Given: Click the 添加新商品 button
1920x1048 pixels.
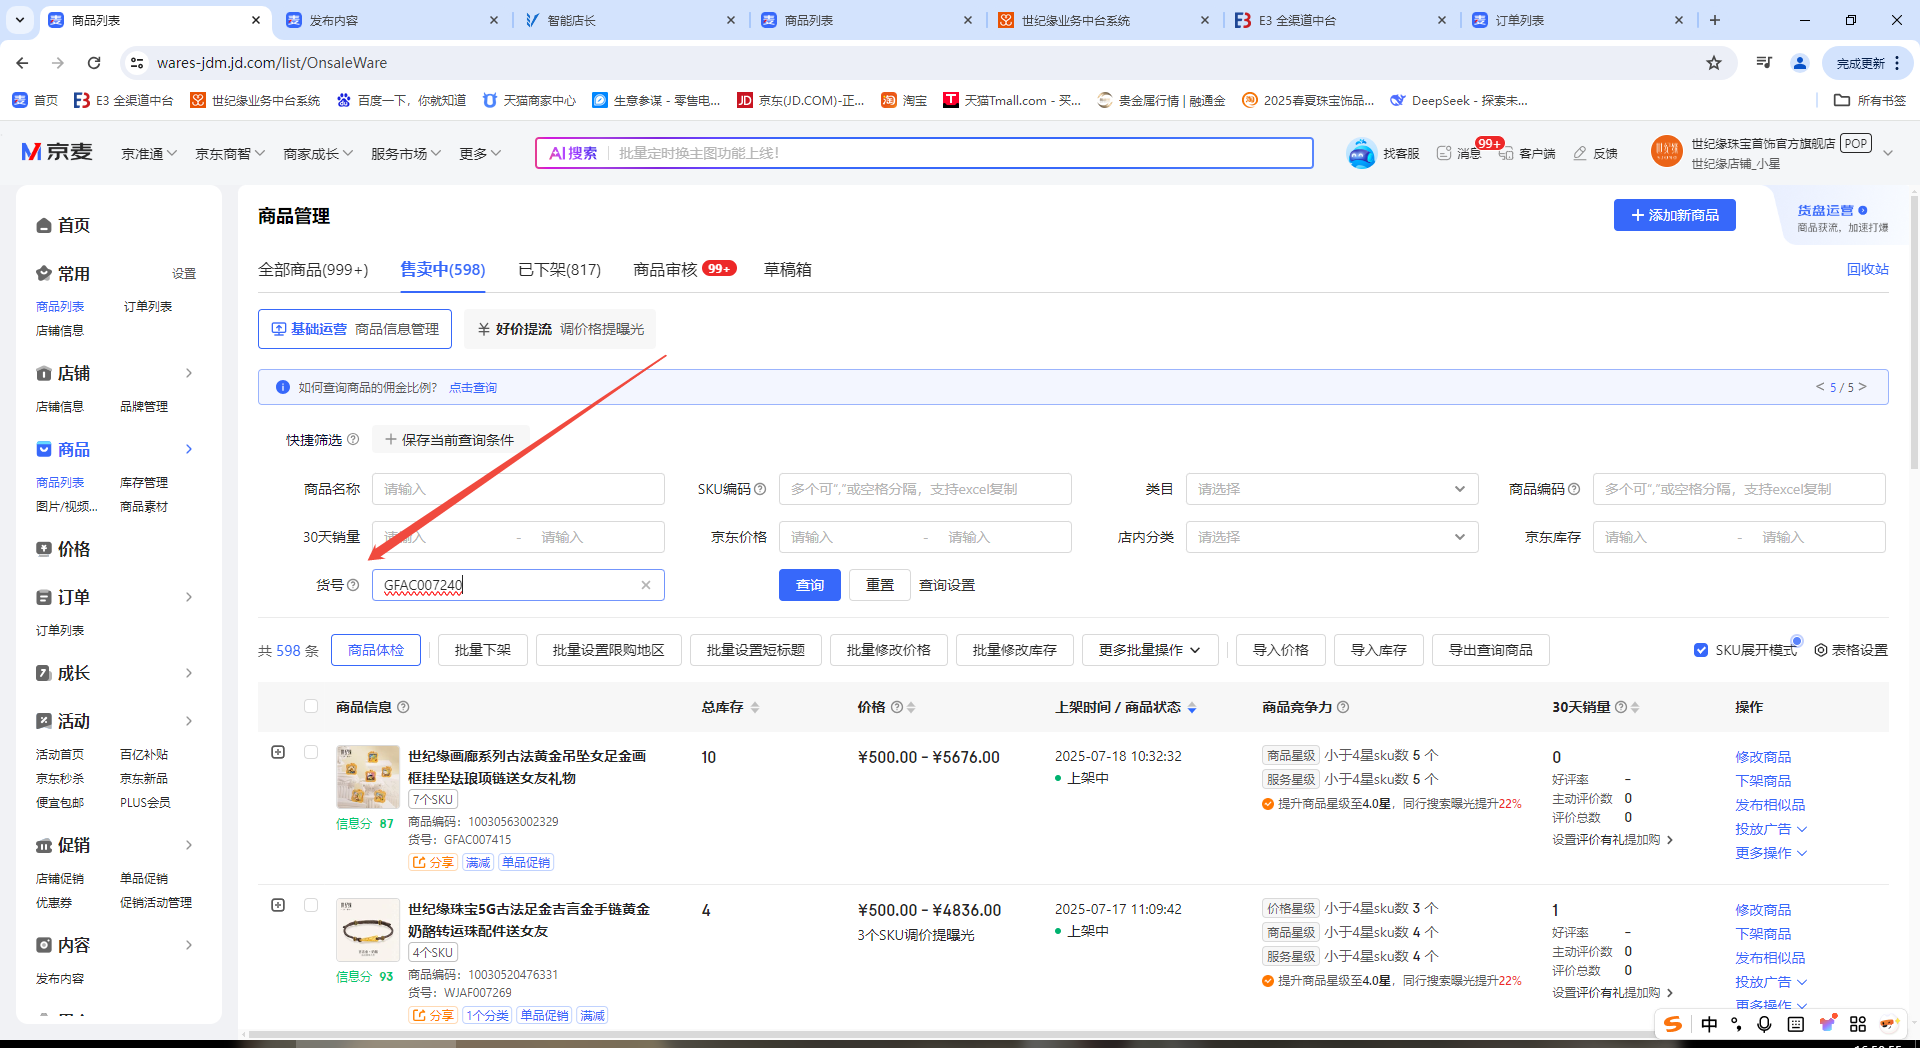Looking at the screenshot, I should 1674,215.
